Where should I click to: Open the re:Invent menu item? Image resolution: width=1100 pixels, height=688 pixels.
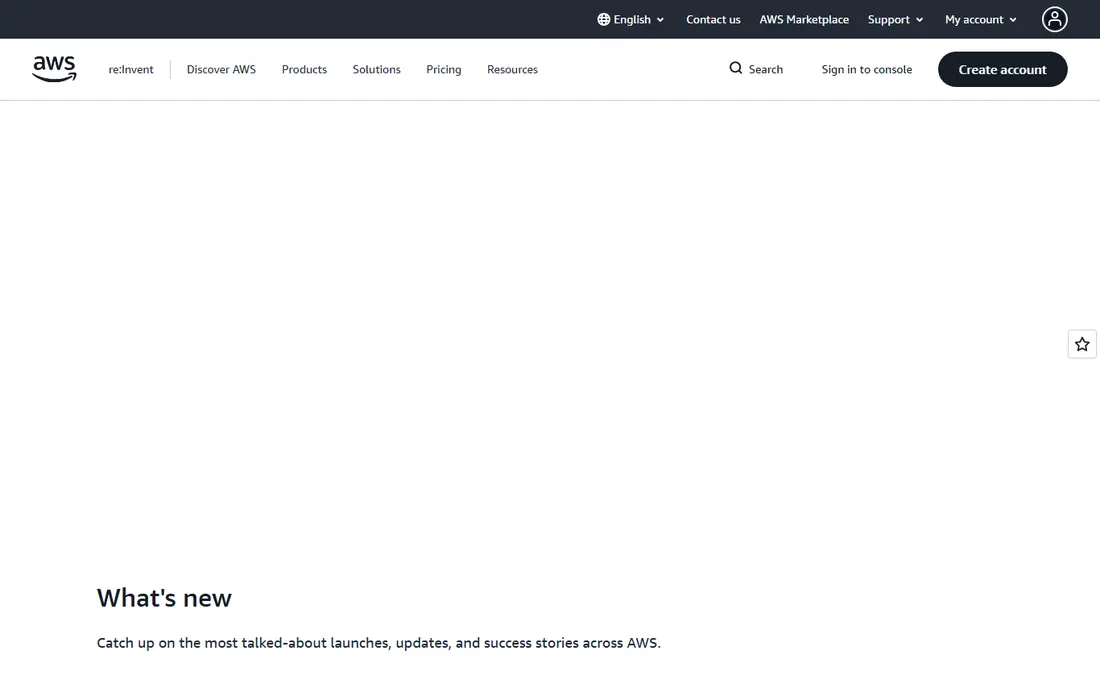(x=131, y=69)
